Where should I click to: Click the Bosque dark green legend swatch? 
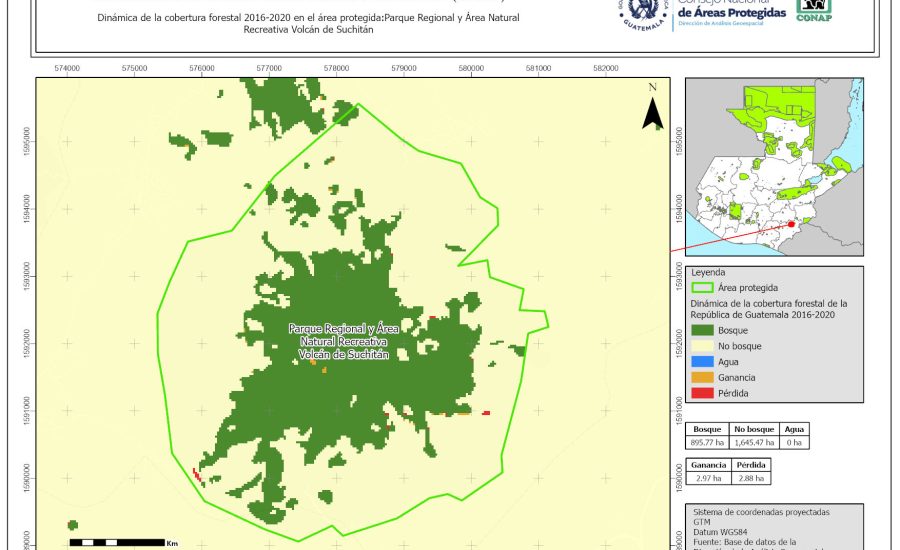[x=704, y=330]
